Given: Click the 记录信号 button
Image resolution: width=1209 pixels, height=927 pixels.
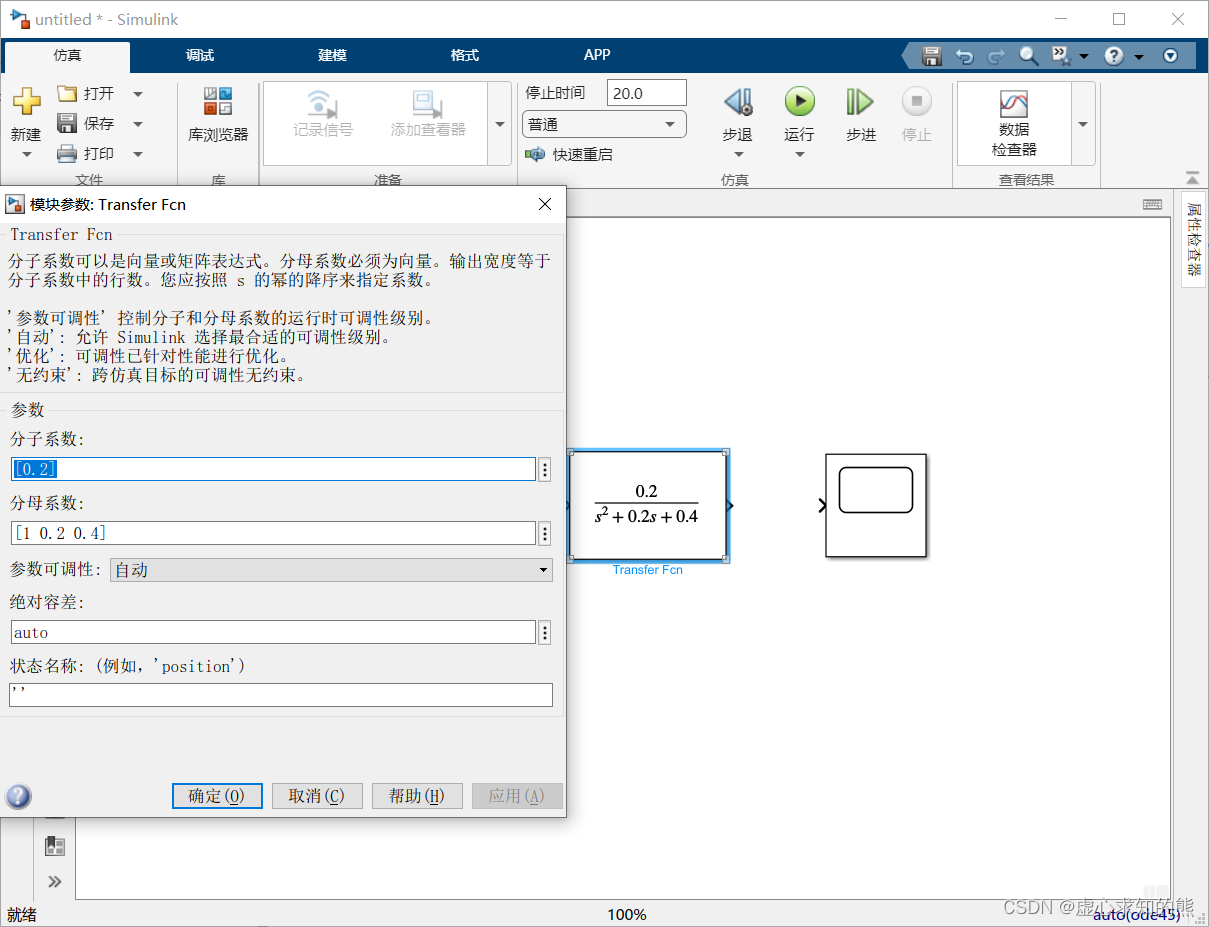Looking at the screenshot, I should [x=322, y=114].
